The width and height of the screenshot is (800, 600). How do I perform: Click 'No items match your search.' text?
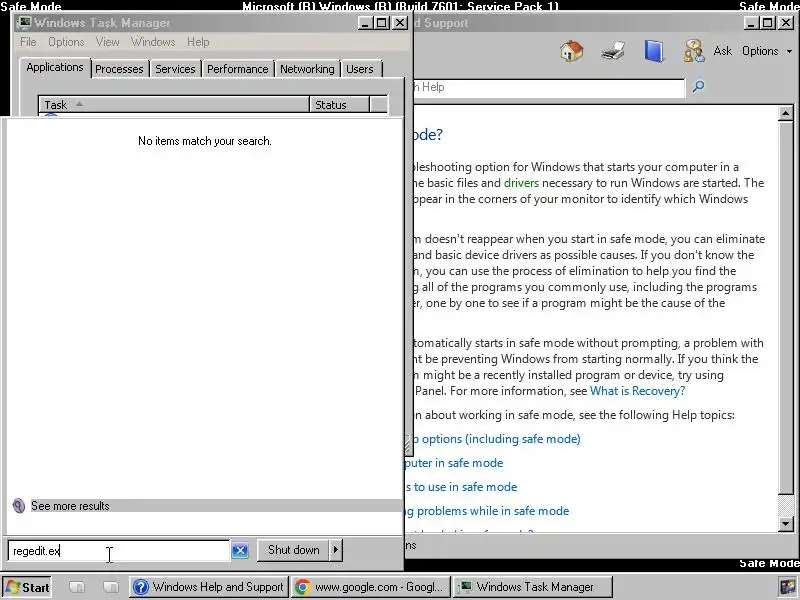[x=205, y=141]
